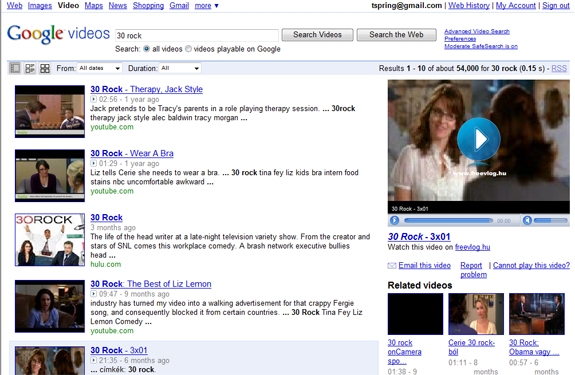Click 30 Rock - 3x01 title under player

(x=419, y=237)
